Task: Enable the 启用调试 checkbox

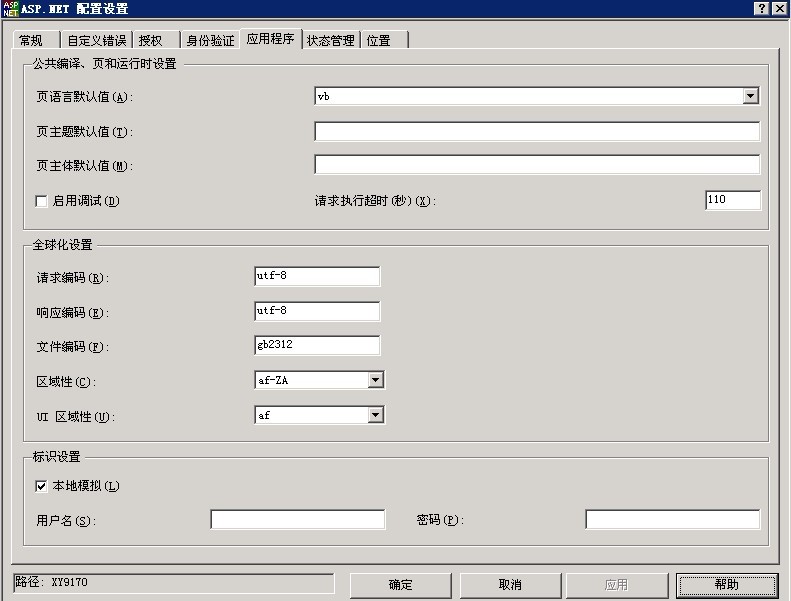Action: click(x=41, y=201)
